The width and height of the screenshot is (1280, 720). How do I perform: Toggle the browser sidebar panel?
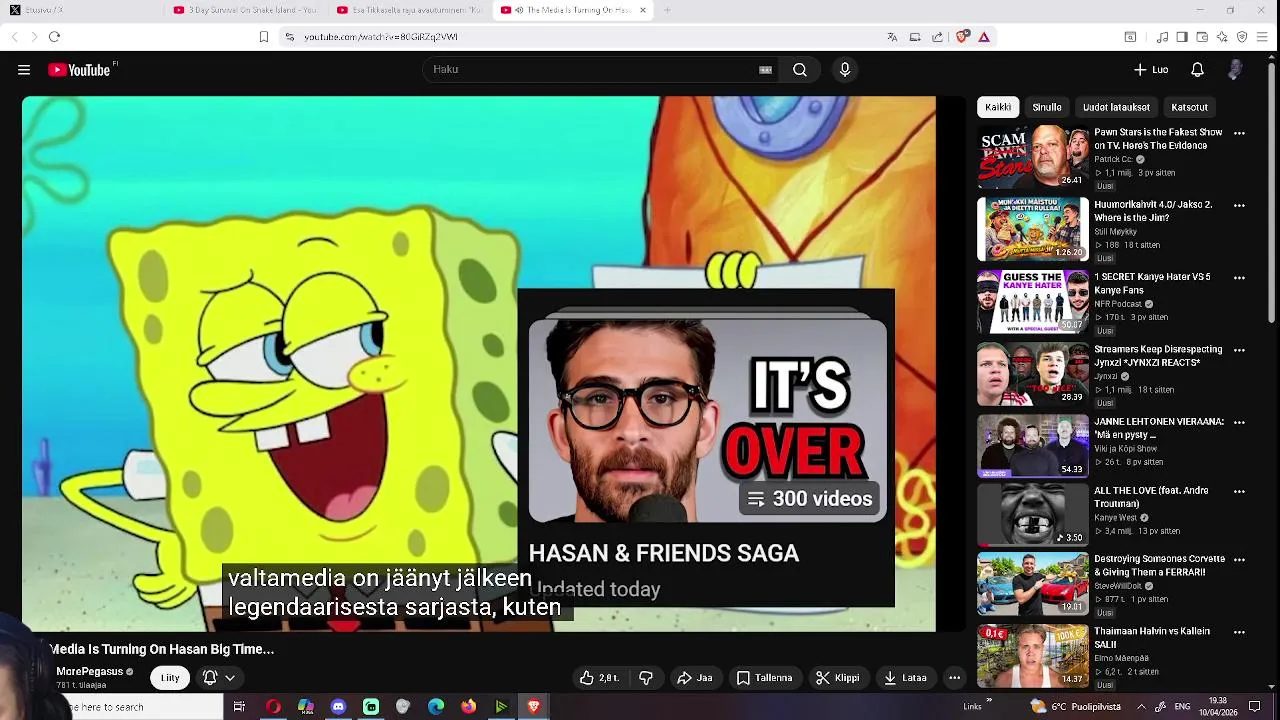point(1182,37)
